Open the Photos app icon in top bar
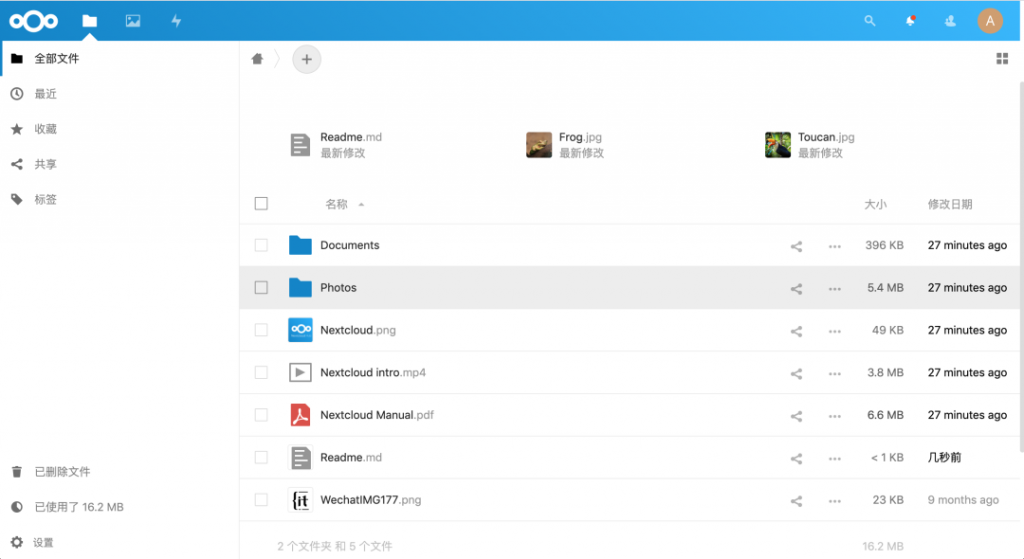This screenshot has height=559, width=1024. click(x=132, y=20)
